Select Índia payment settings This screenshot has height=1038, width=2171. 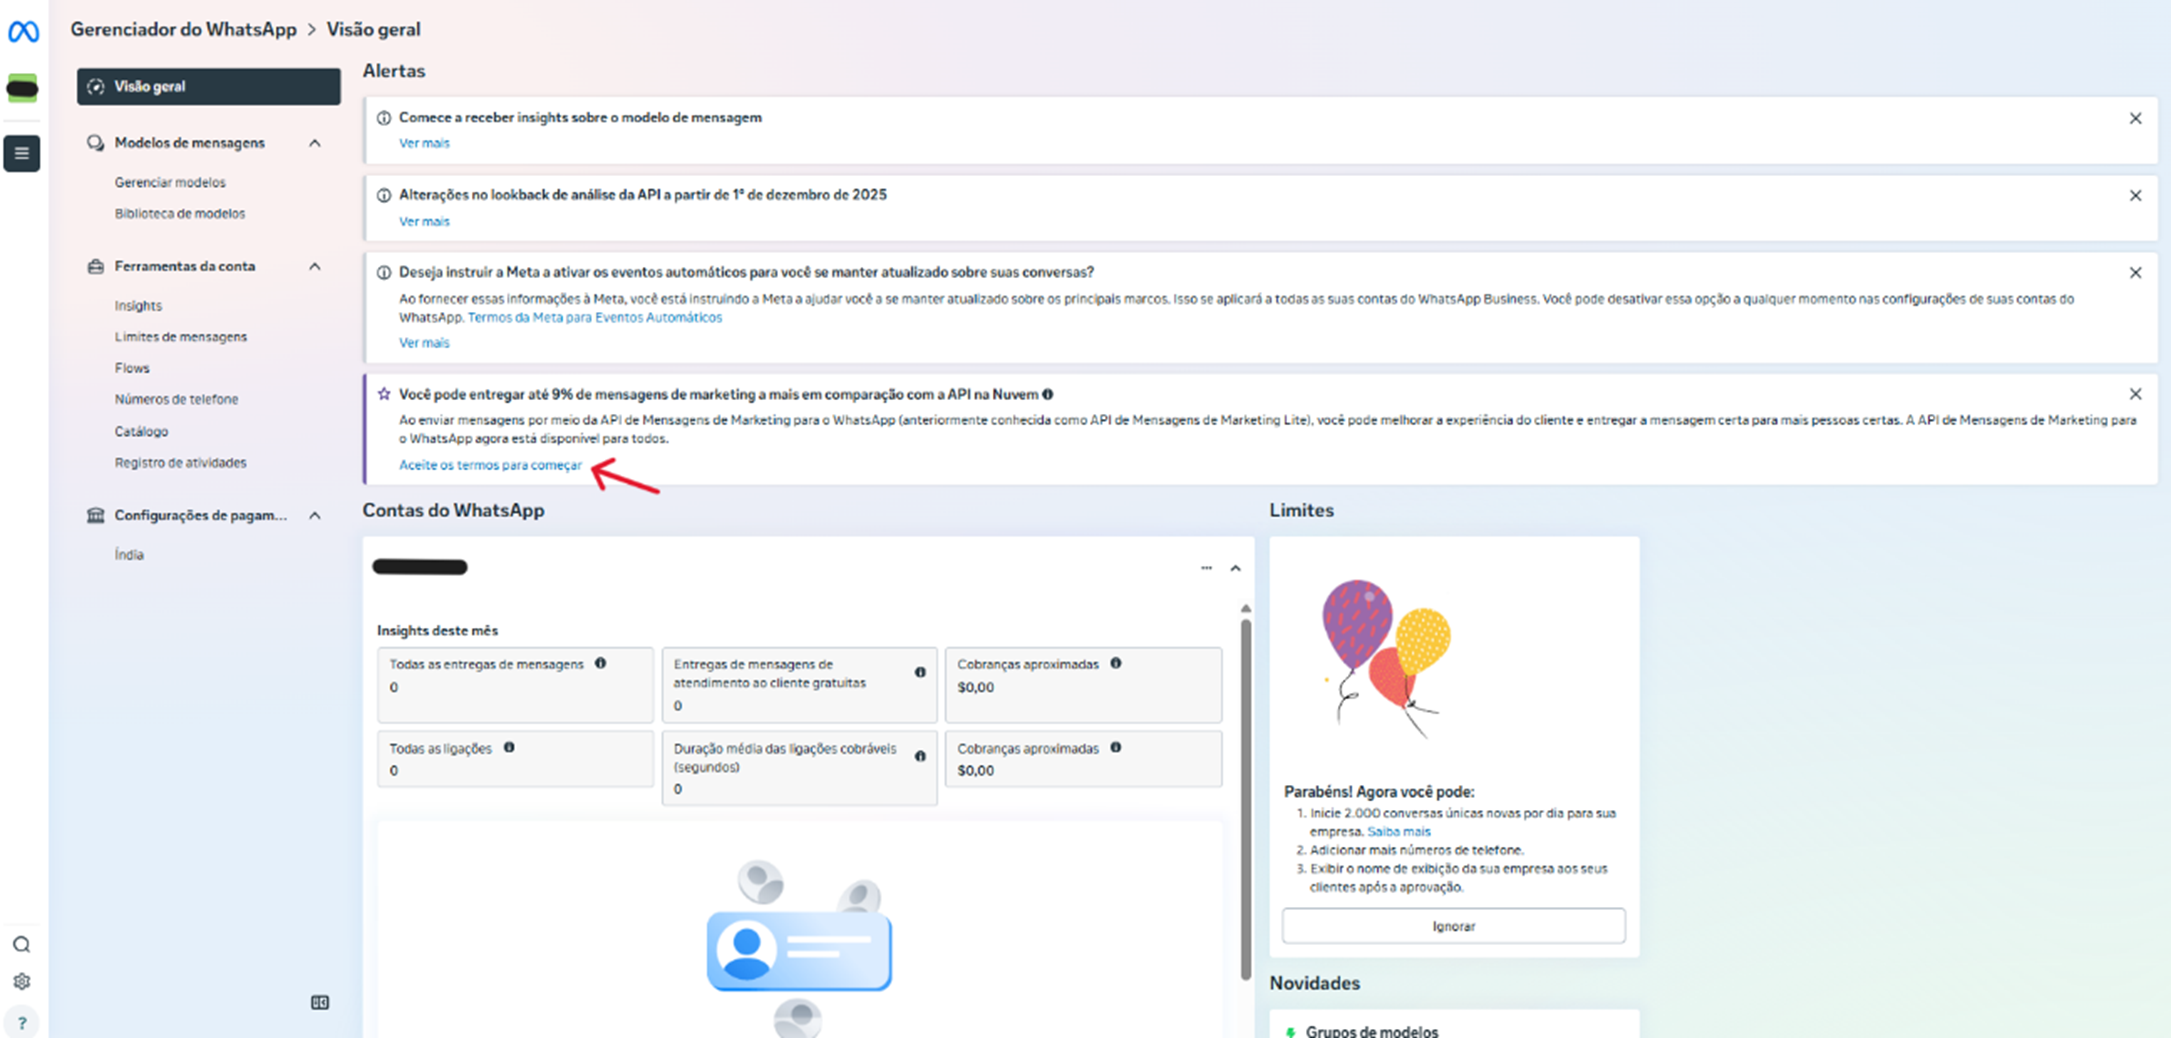point(129,554)
